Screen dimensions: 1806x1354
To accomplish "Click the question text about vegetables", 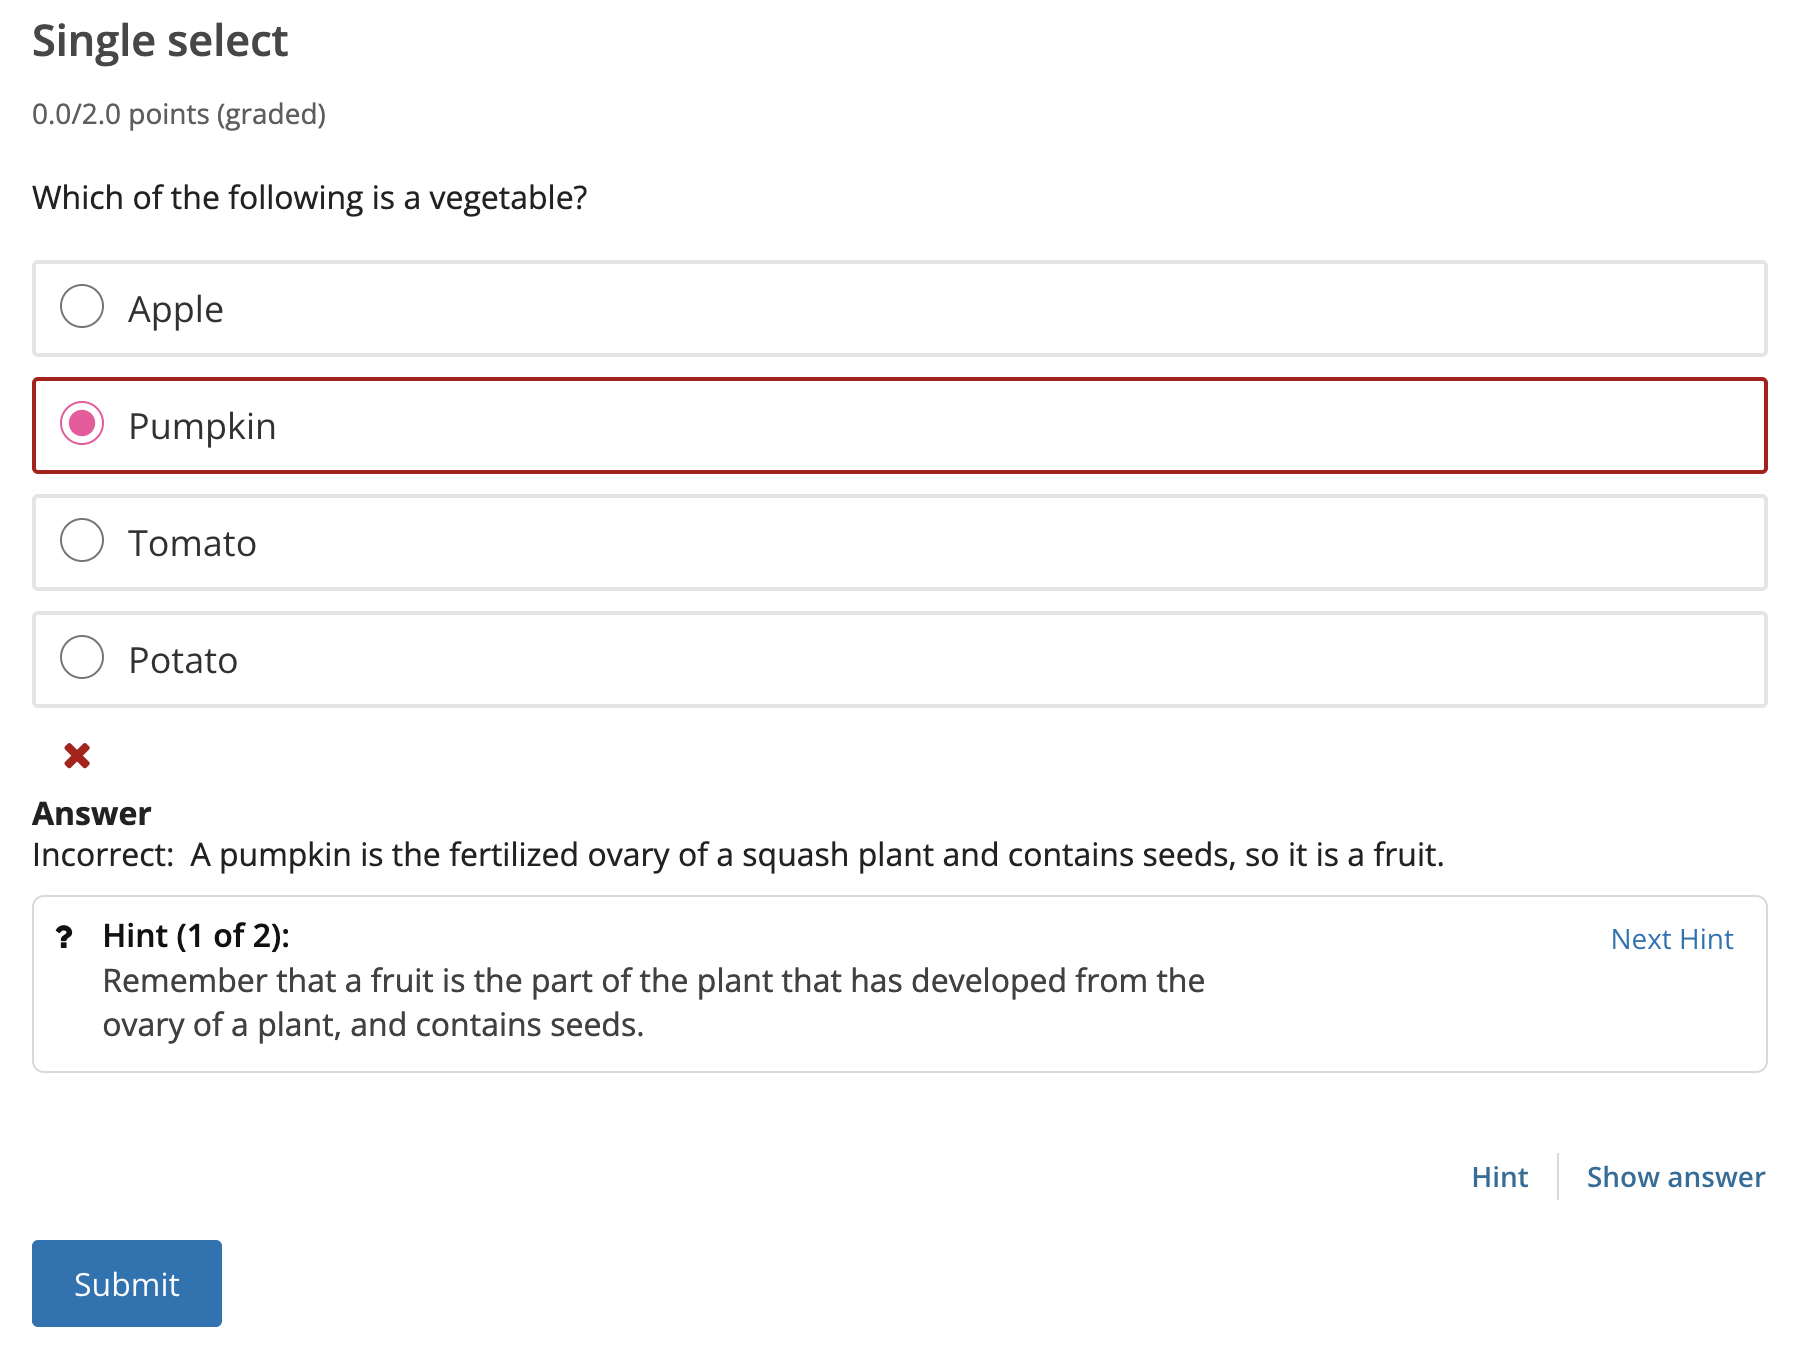I will (309, 198).
